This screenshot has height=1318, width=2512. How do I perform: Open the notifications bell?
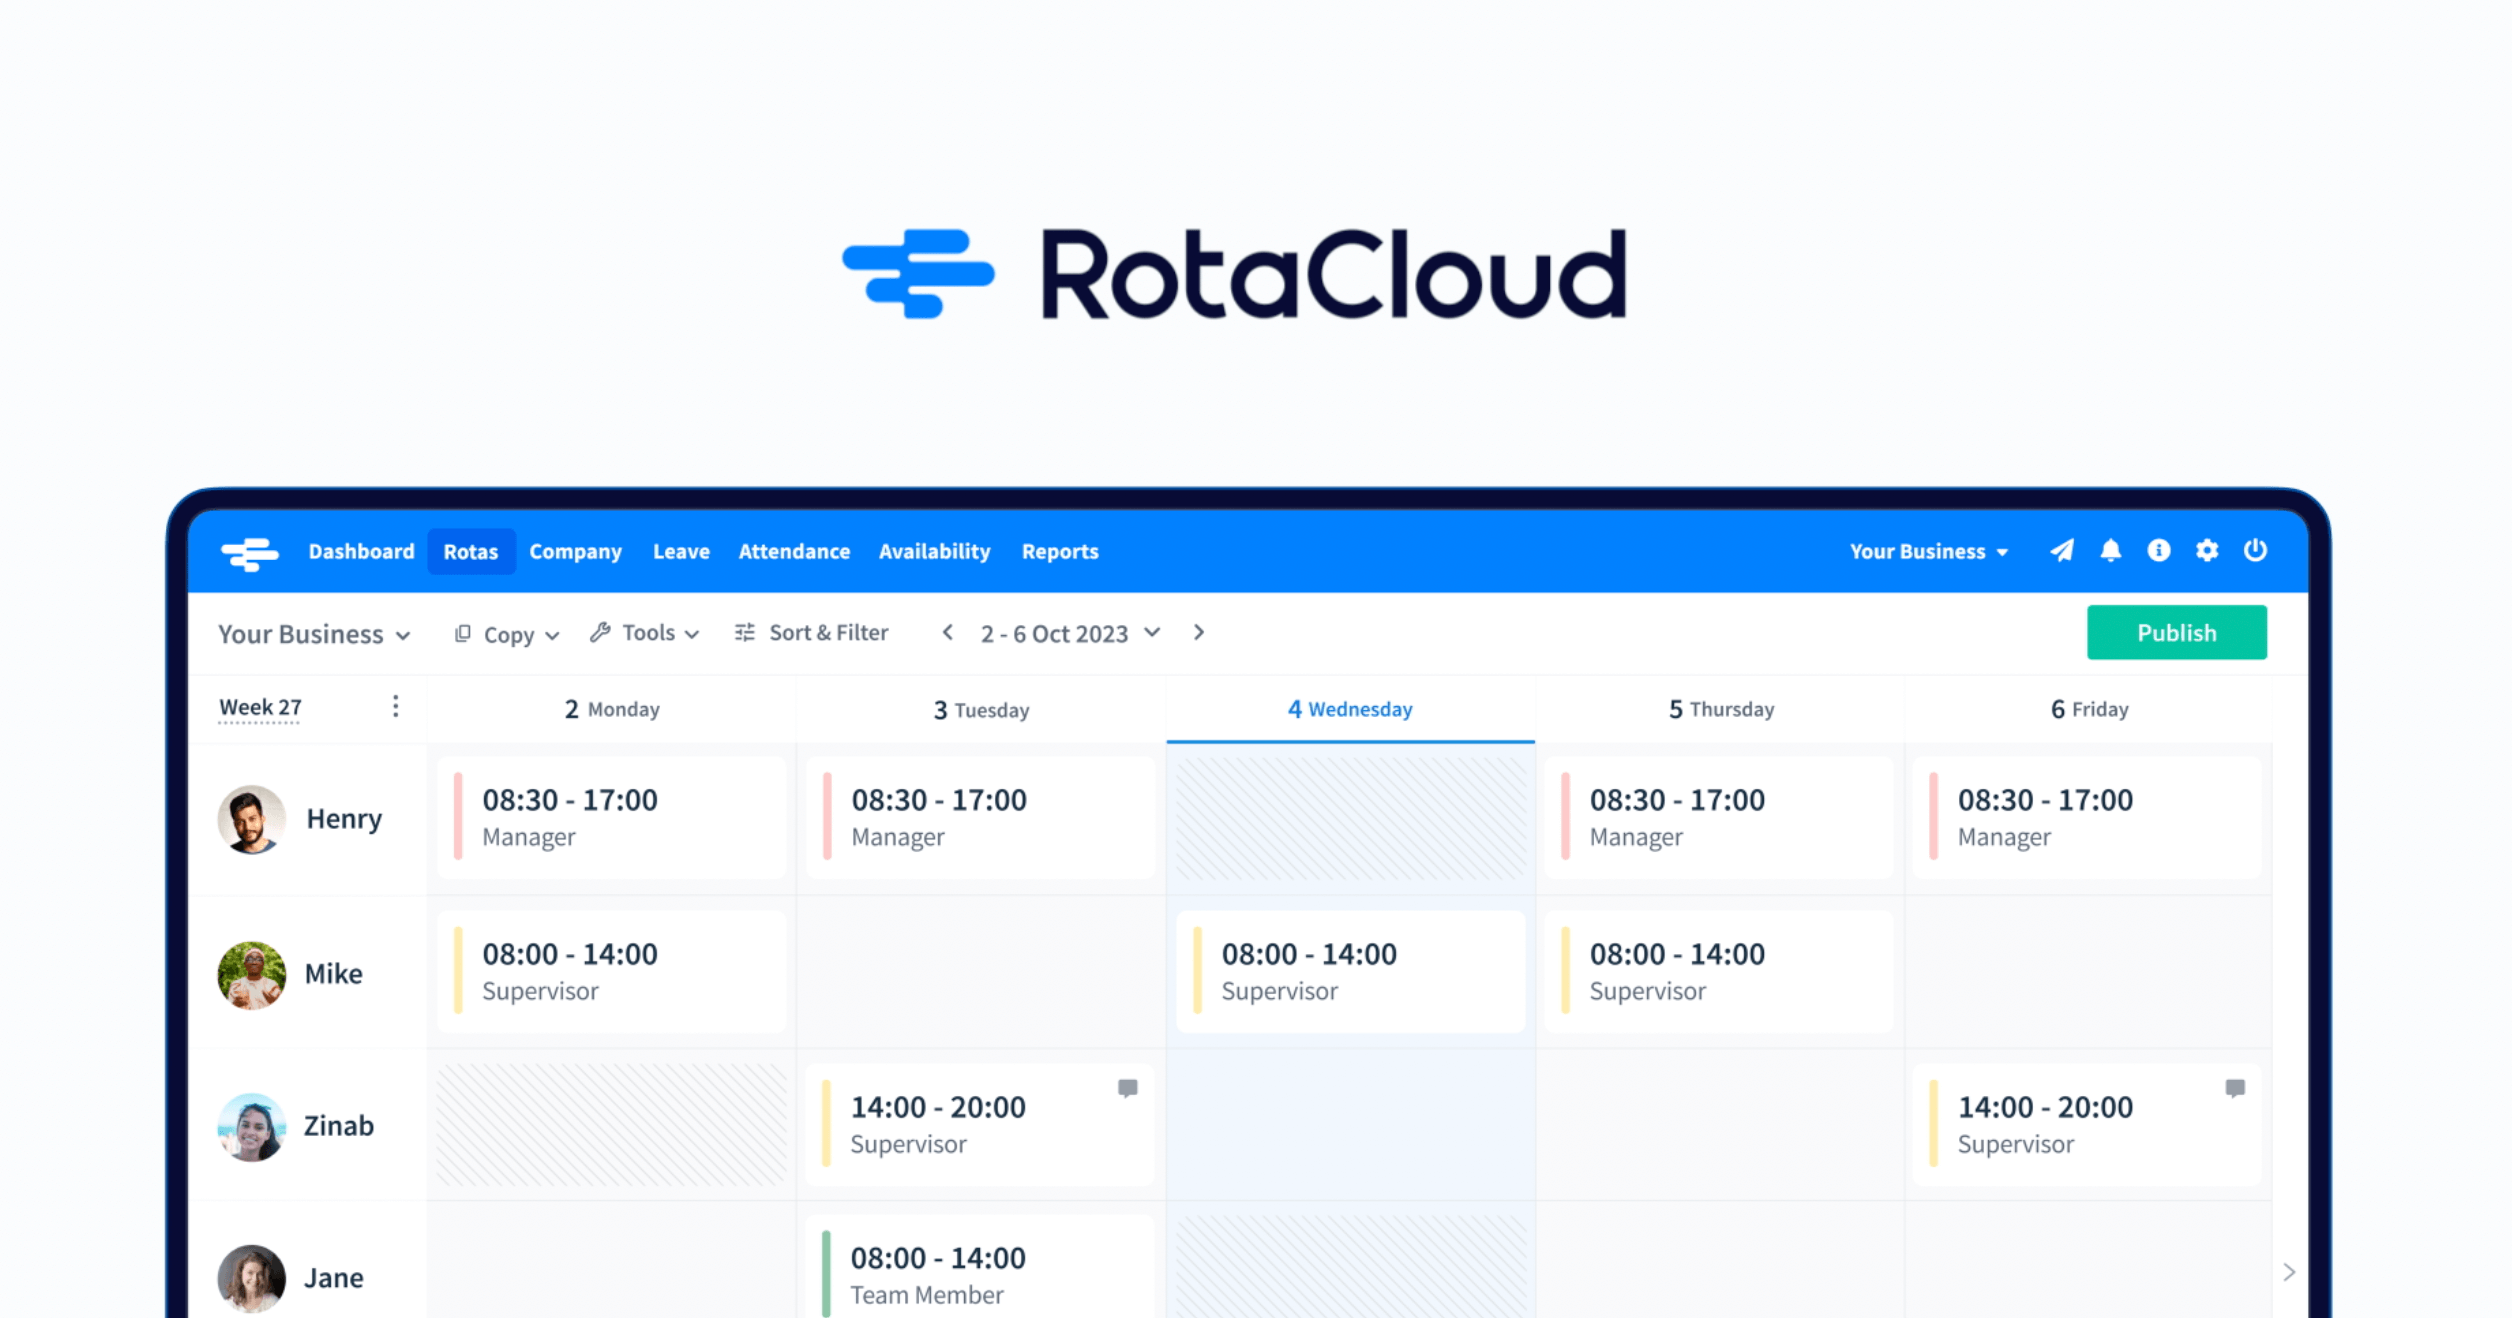click(x=2110, y=551)
